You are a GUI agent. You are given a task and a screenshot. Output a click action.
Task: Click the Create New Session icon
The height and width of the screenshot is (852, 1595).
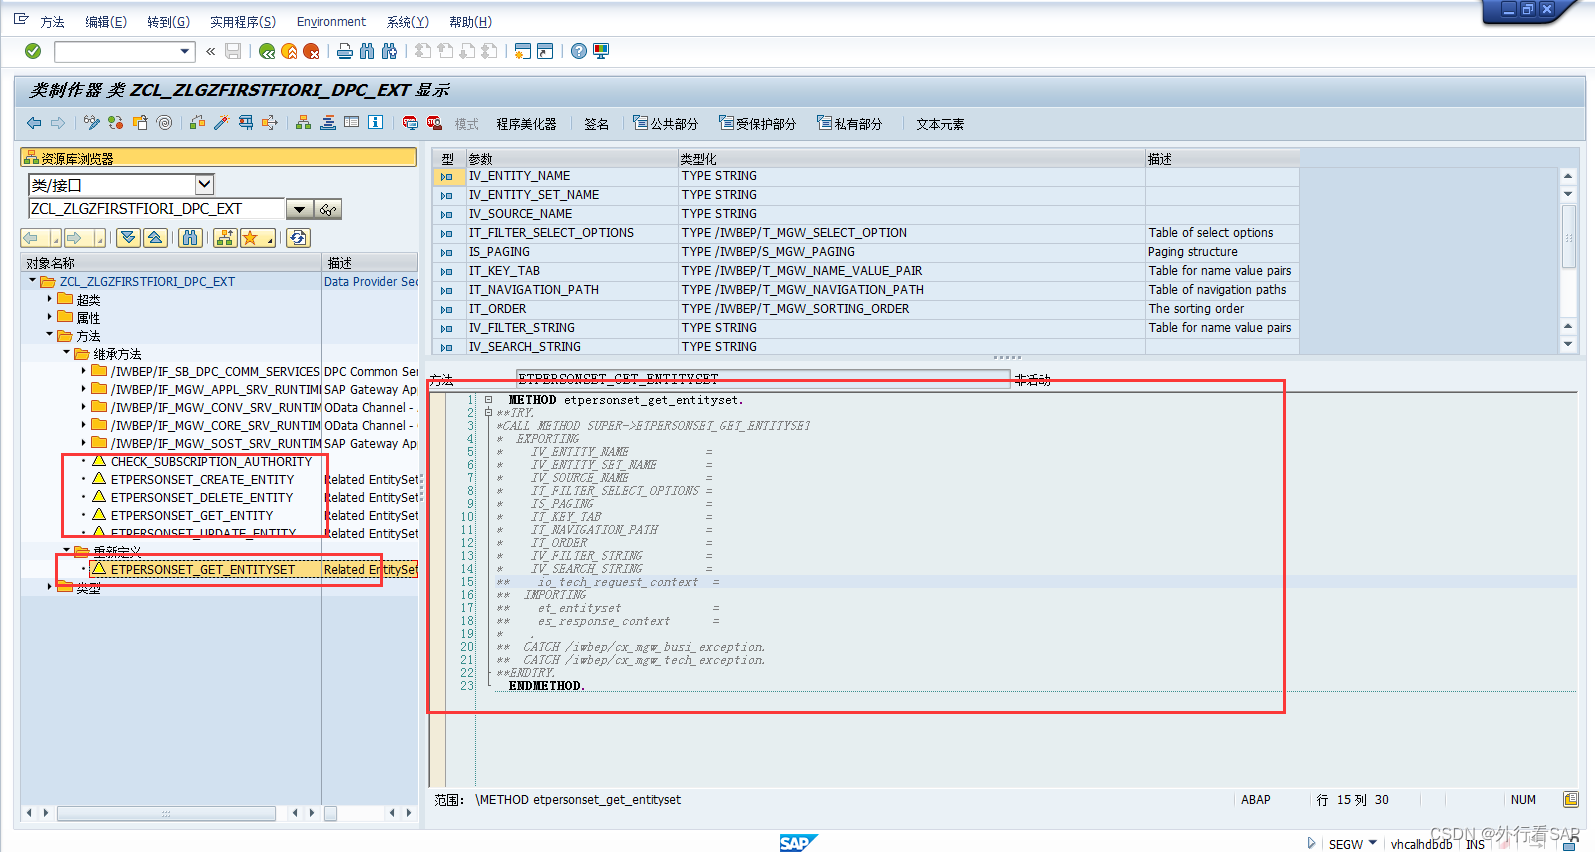(x=522, y=51)
